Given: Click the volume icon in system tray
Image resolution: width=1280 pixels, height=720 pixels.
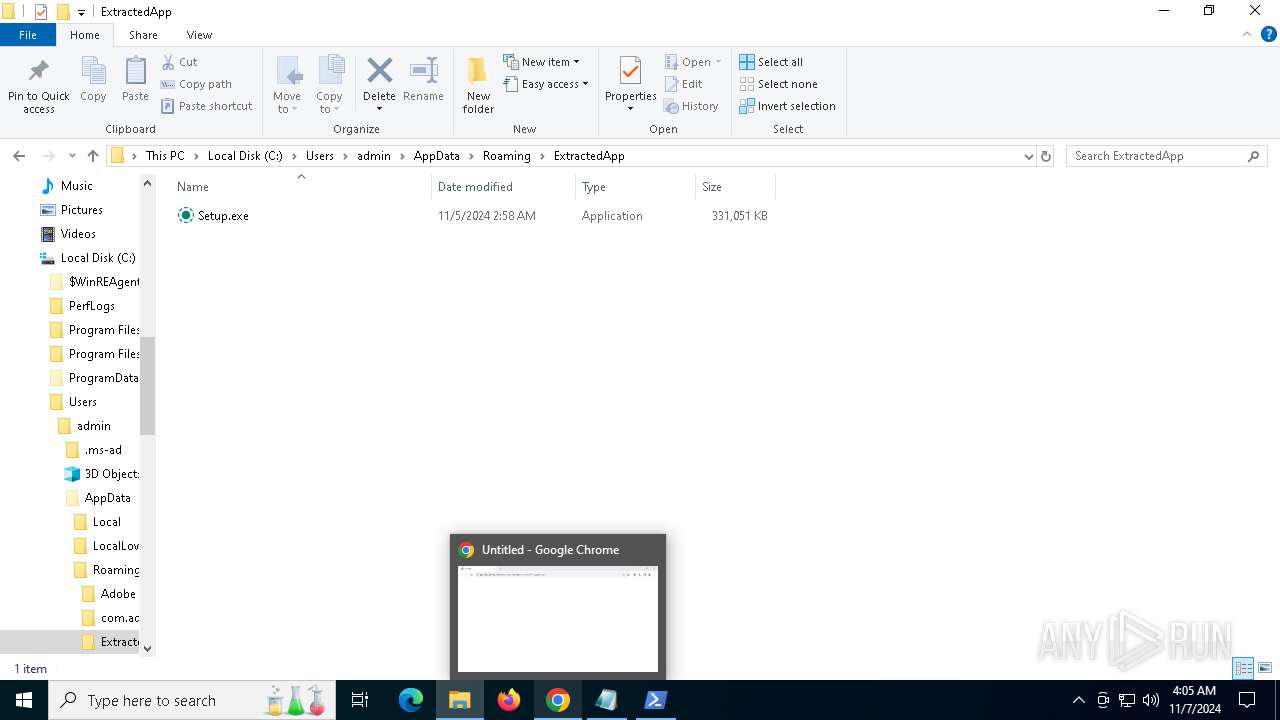Looking at the screenshot, I should pyautogui.click(x=1150, y=700).
